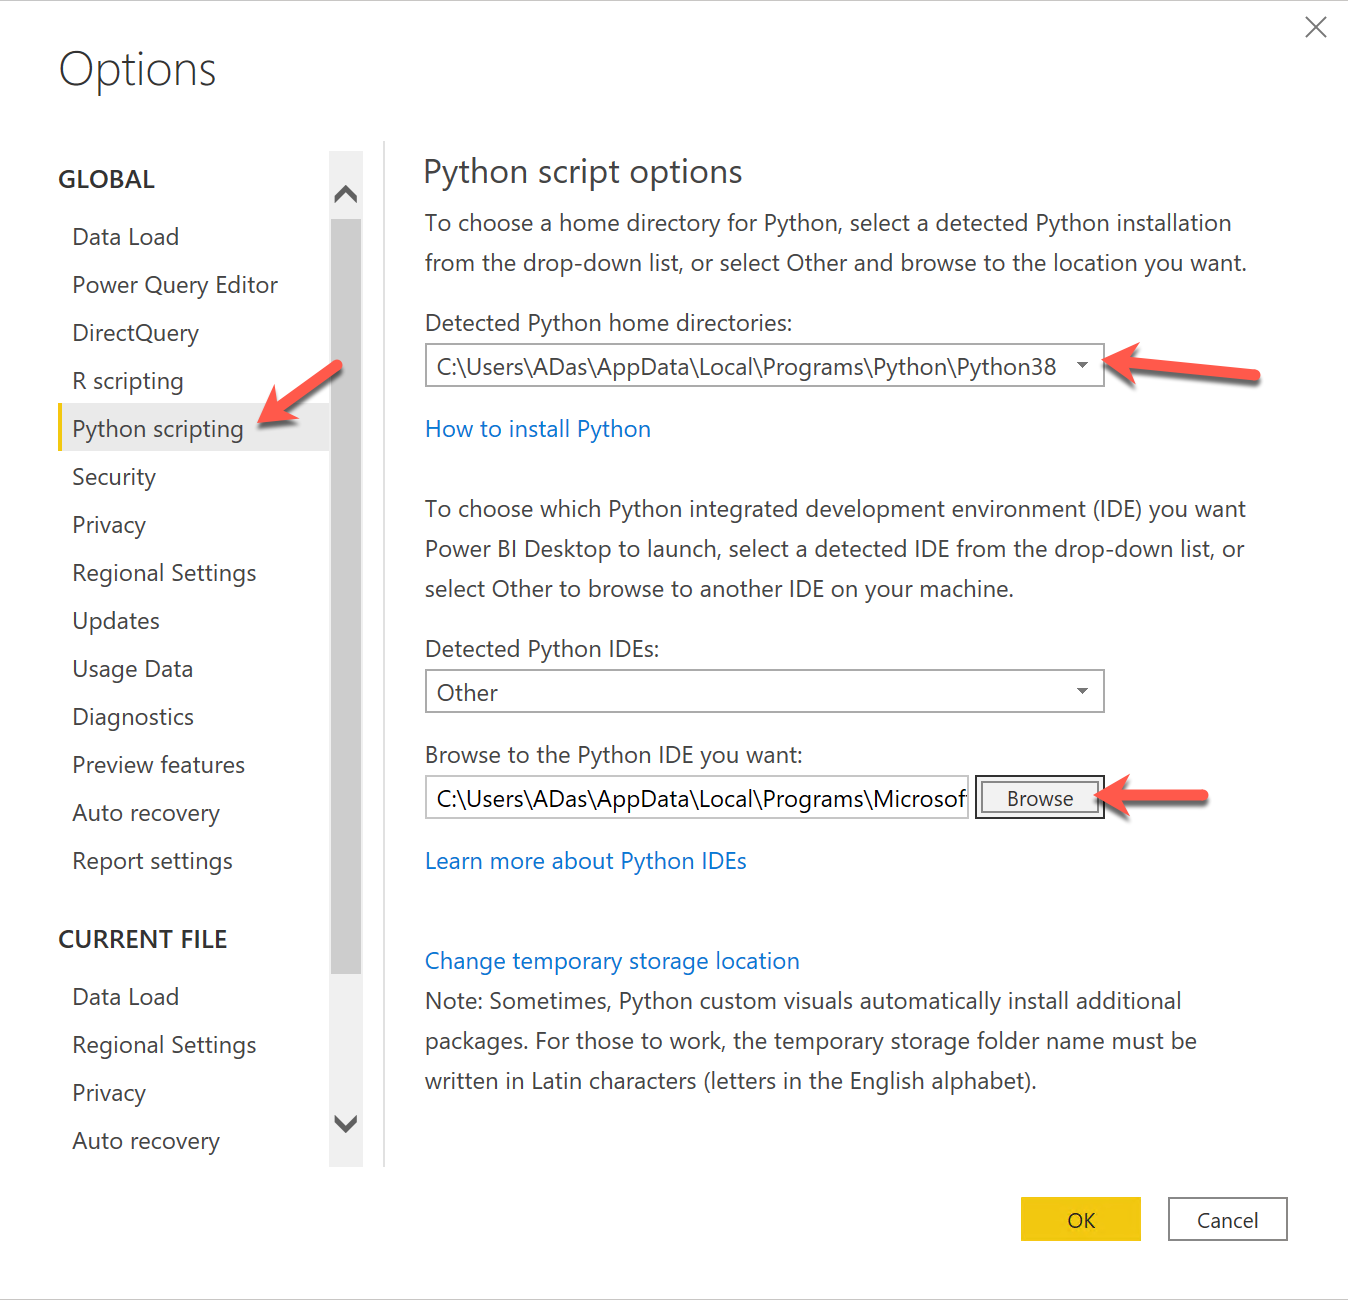Open Learn more about Python IDEs
Screen dimensions: 1348x1300
pyautogui.click(x=585, y=860)
